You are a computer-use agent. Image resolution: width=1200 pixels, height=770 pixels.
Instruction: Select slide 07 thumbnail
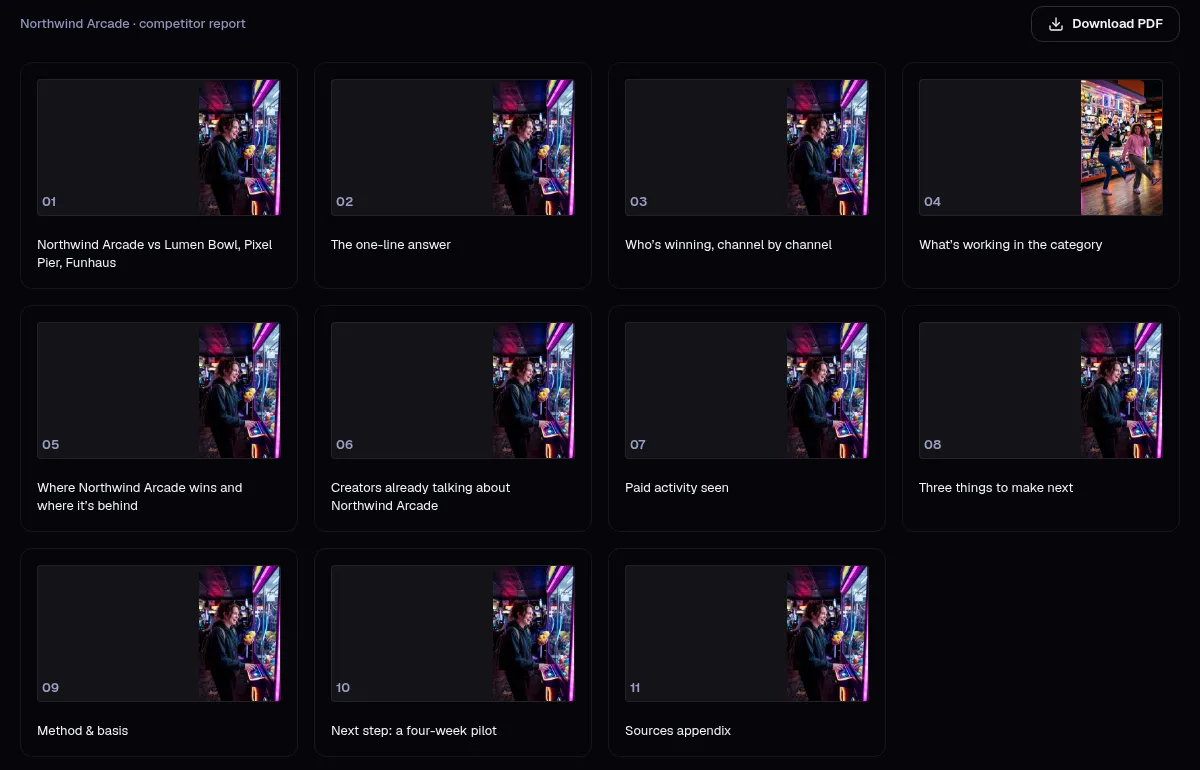tap(747, 391)
